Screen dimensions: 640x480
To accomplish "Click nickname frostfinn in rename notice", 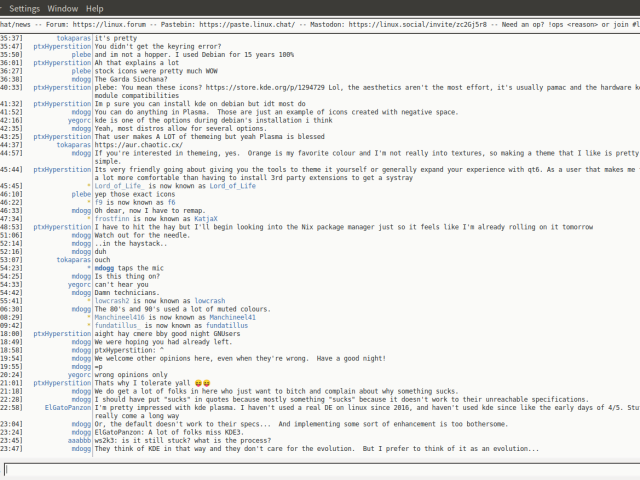I will pyautogui.click(x=112, y=219).
